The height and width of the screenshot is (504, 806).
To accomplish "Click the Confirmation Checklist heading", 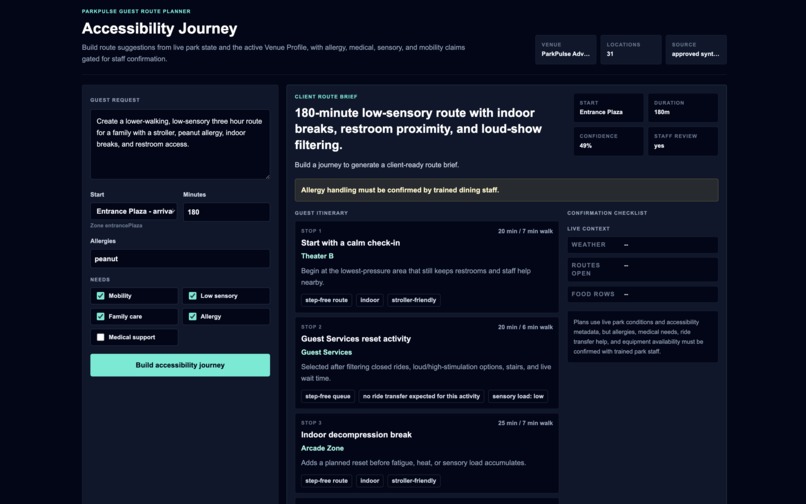I will pyautogui.click(x=607, y=213).
